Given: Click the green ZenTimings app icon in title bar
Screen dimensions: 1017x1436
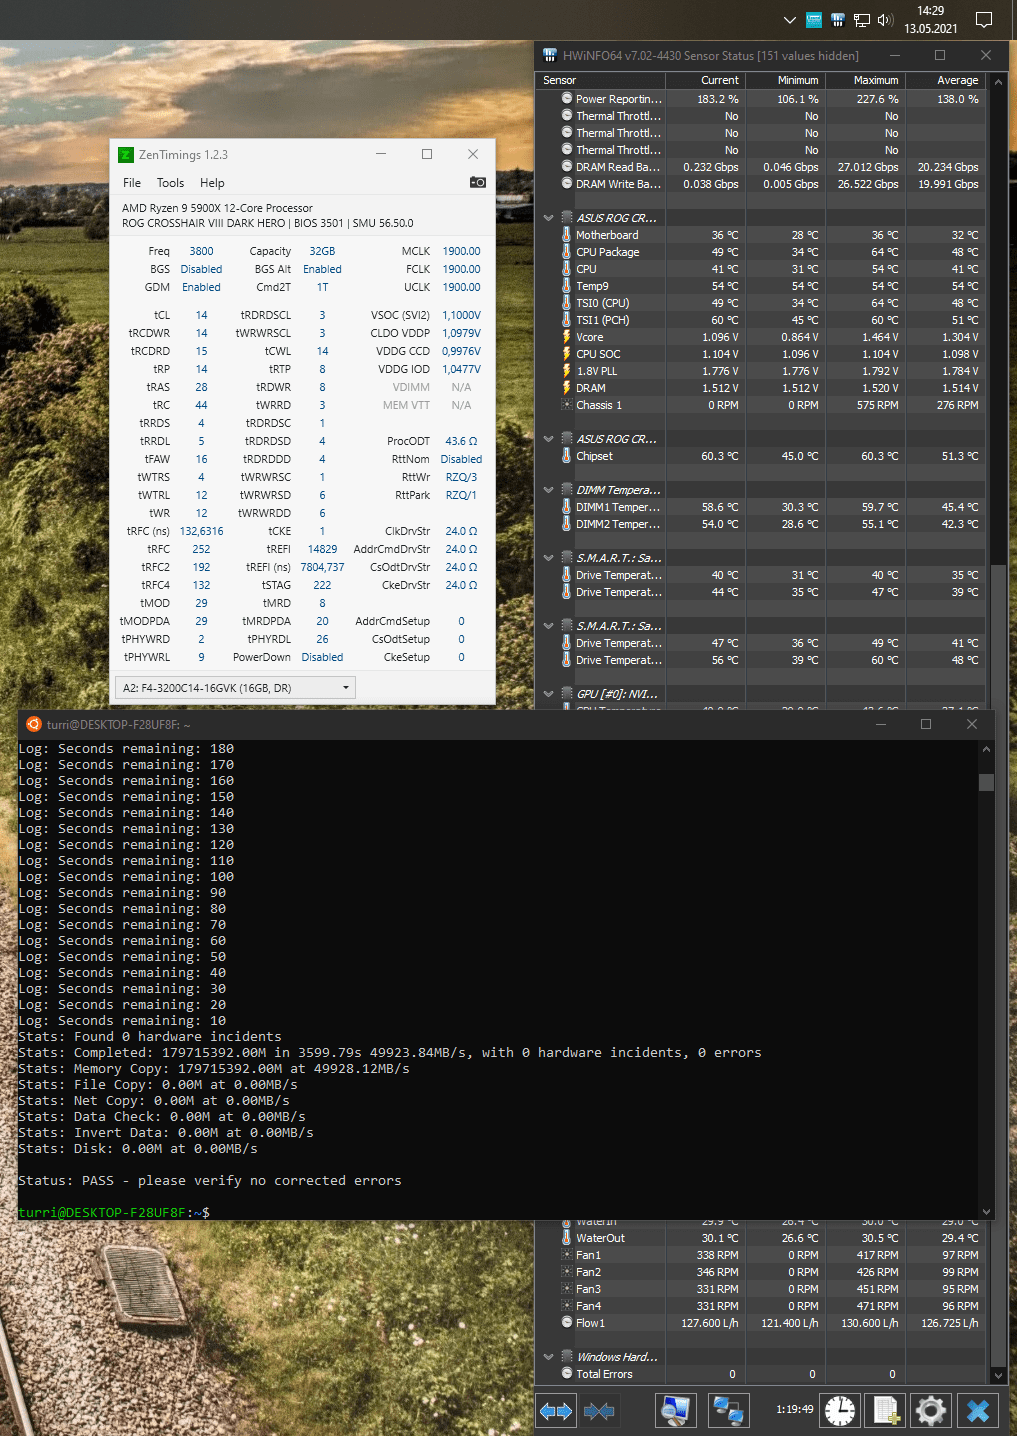Looking at the screenshot, I should click(x=126, y=154).
